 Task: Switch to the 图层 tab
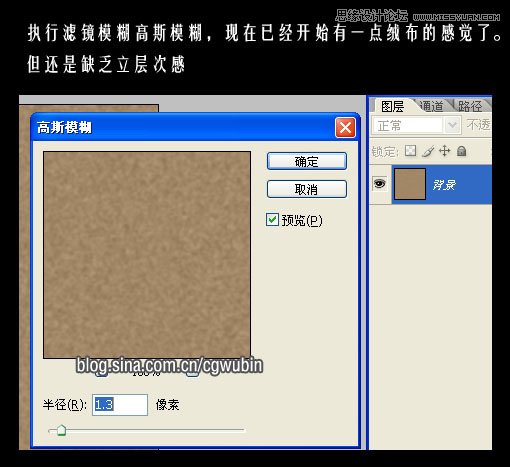(x=392, y=106)
